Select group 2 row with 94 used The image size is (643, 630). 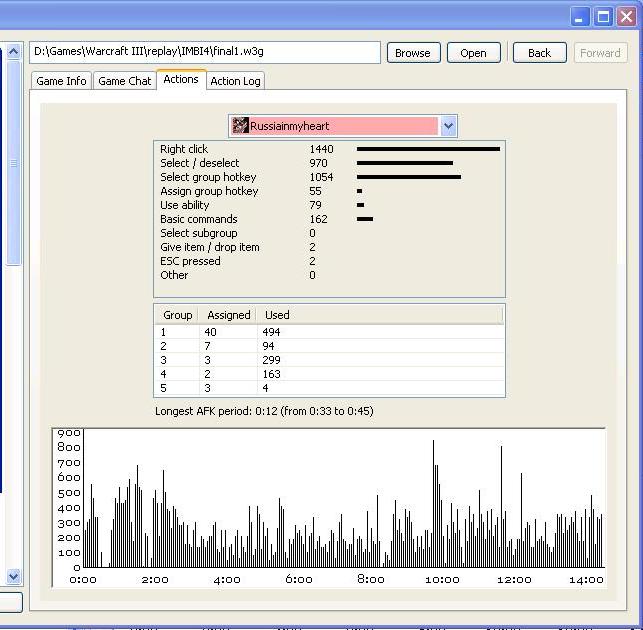[329, 346]
